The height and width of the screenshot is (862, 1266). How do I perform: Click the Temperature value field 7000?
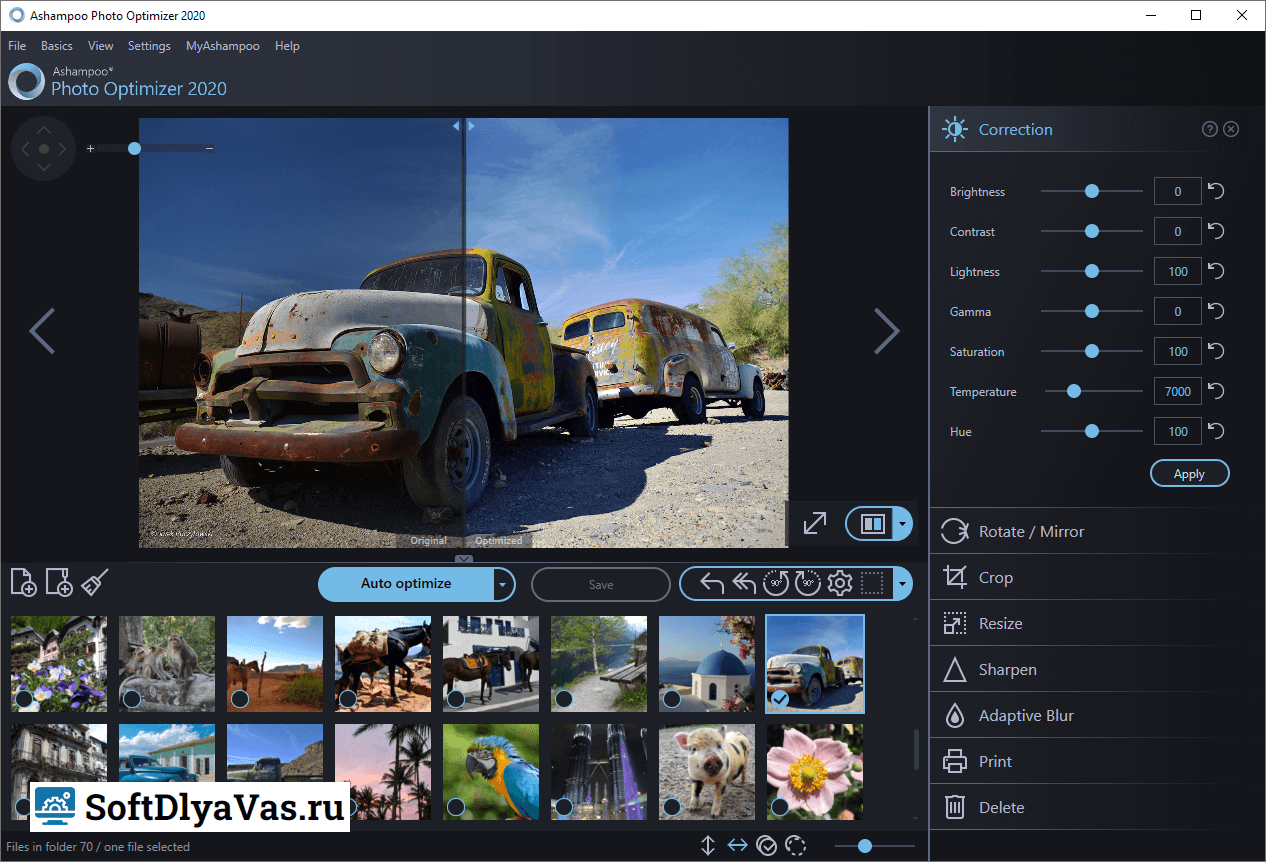click(x=1178, y=391)
